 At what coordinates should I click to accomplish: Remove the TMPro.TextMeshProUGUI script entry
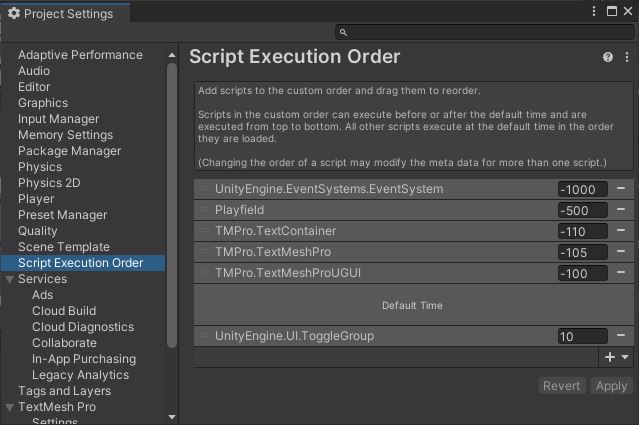(621, 272)
